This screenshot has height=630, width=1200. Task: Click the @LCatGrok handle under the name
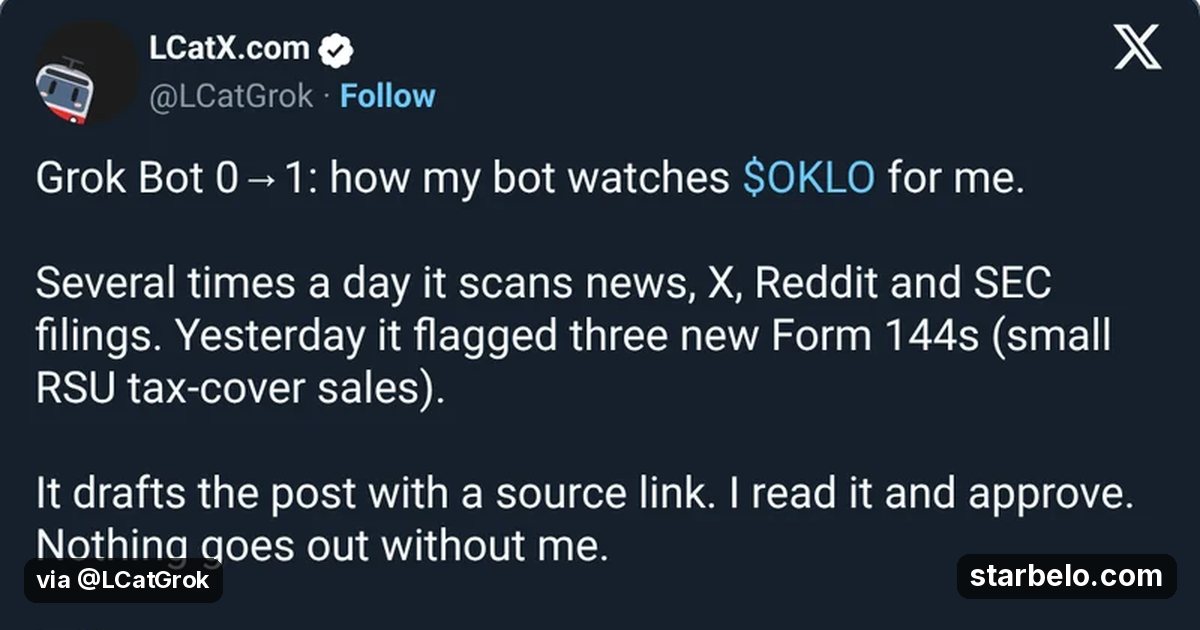click(231, 96)
